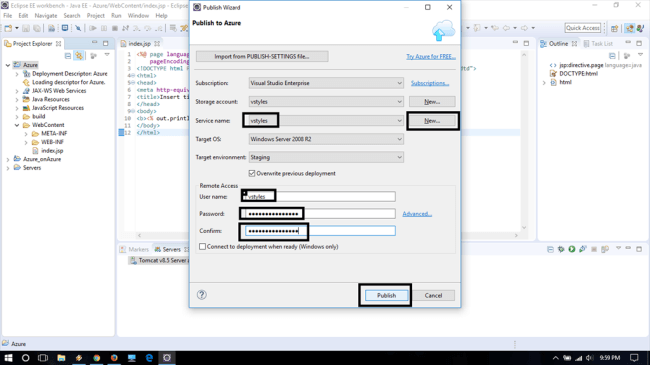
Task: Click New button beside Service name
Action: (432, 121)
